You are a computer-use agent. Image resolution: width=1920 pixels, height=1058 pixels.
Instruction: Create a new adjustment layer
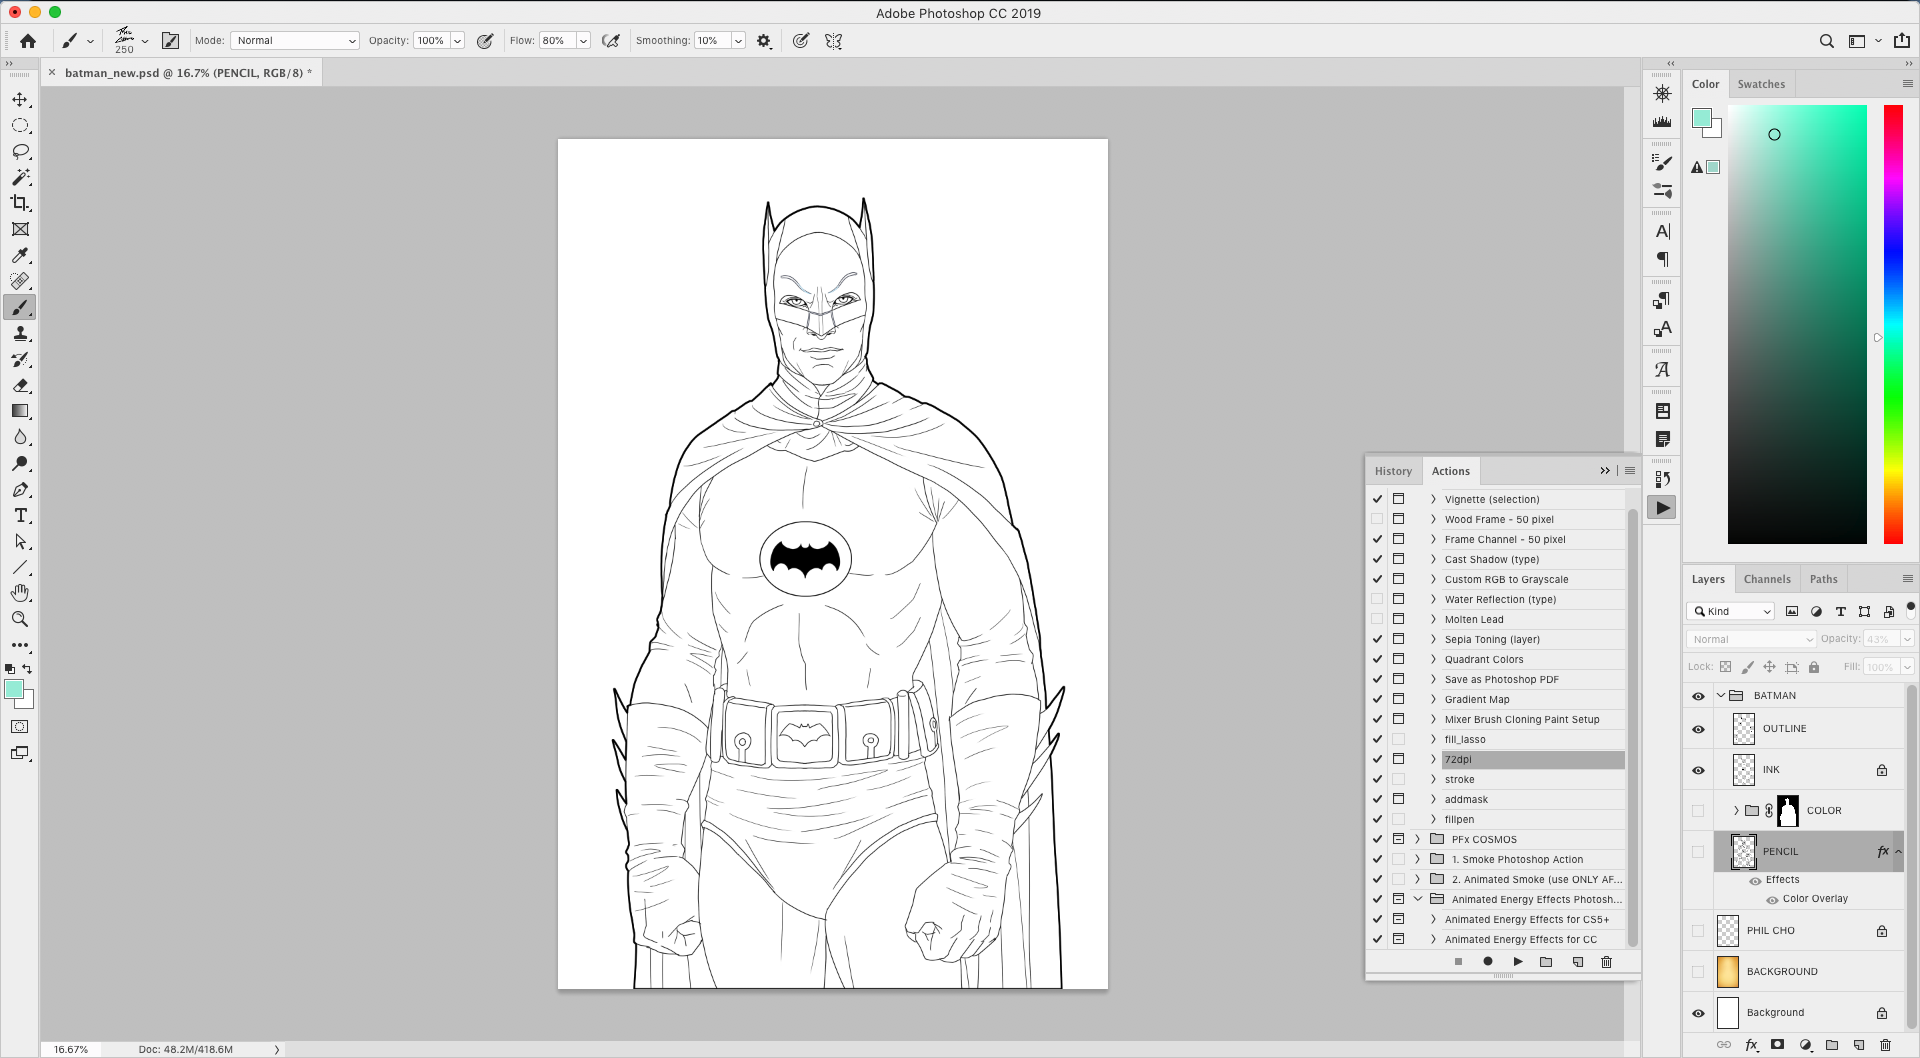pos(1805,1045)
